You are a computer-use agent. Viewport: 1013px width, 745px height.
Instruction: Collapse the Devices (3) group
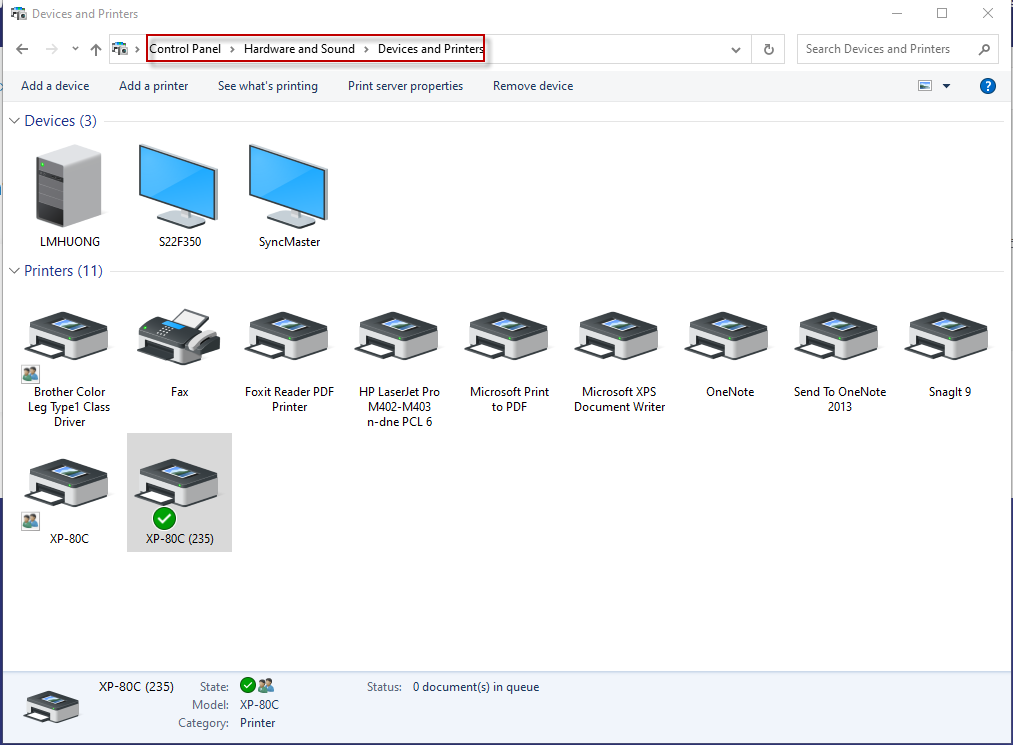pos(14,121)
